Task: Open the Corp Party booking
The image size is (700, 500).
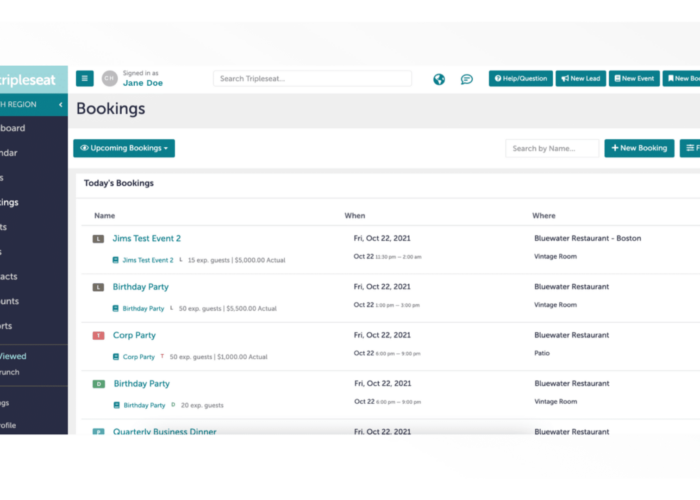Action: pos(134,335)
